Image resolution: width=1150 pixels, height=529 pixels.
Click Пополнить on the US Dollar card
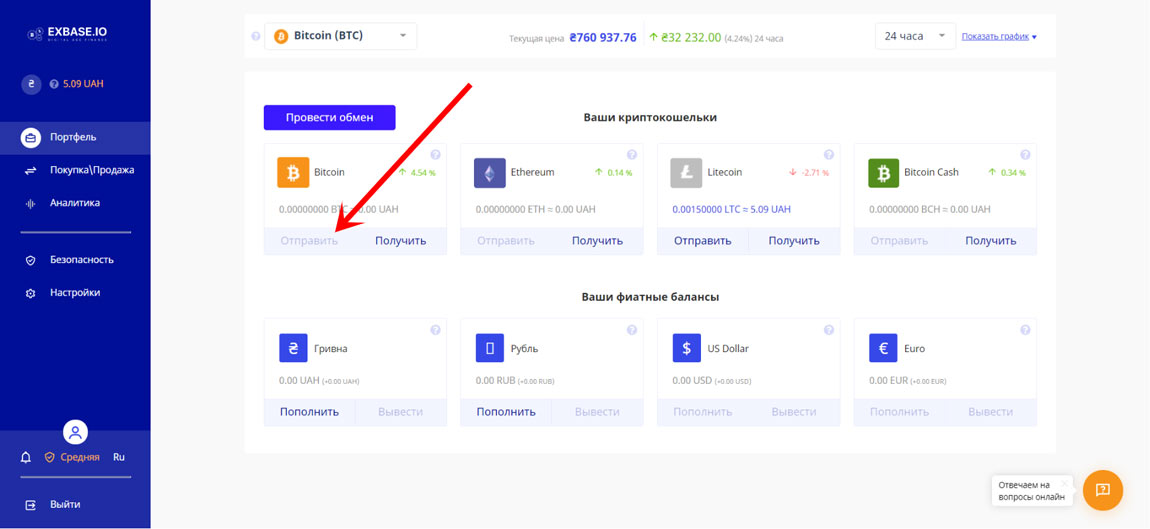pos(703,412)
